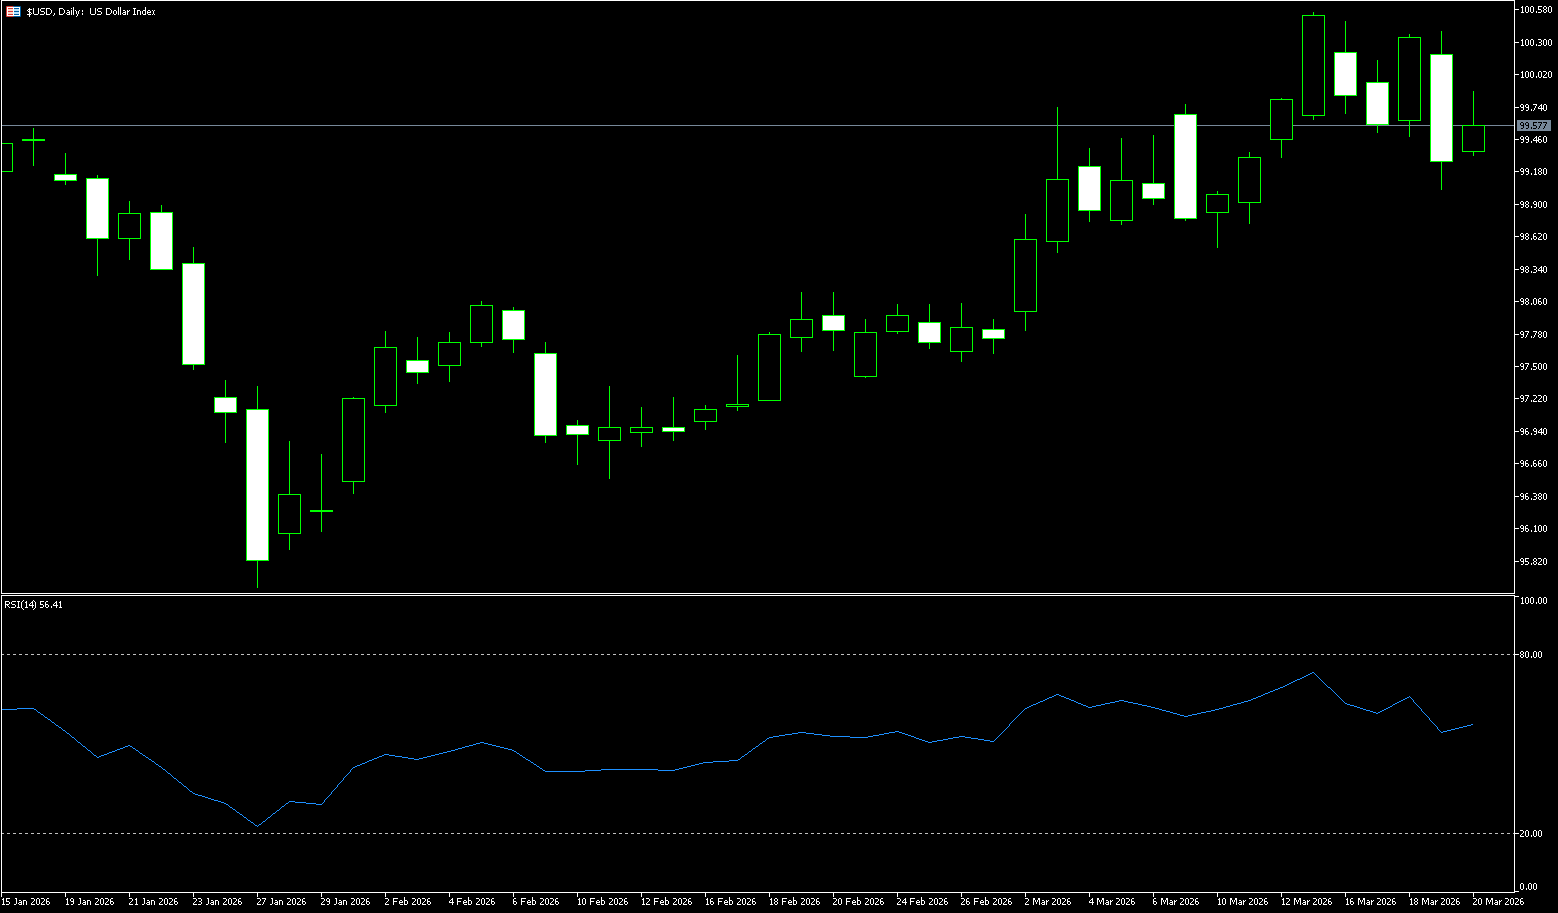Select the big bearish candle above 18 Mar 2026

click(x=1441, y=108)
